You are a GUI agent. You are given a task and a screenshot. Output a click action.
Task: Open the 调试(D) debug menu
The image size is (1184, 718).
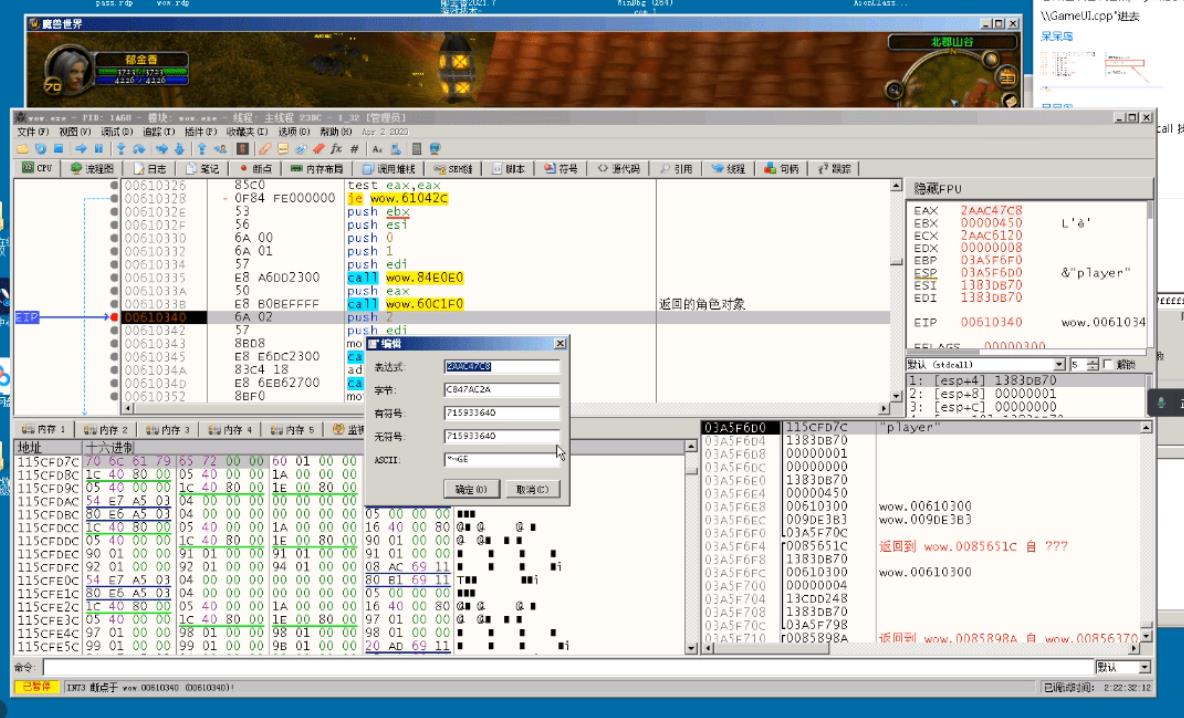pos(116,132)
